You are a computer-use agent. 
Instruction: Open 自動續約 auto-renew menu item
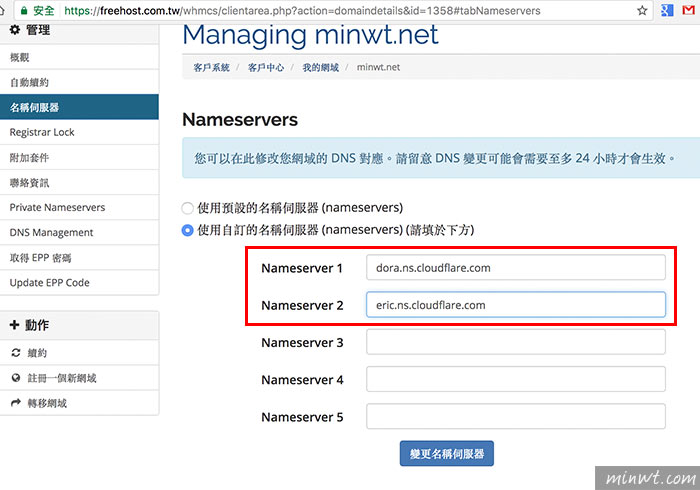click(79, 82)
